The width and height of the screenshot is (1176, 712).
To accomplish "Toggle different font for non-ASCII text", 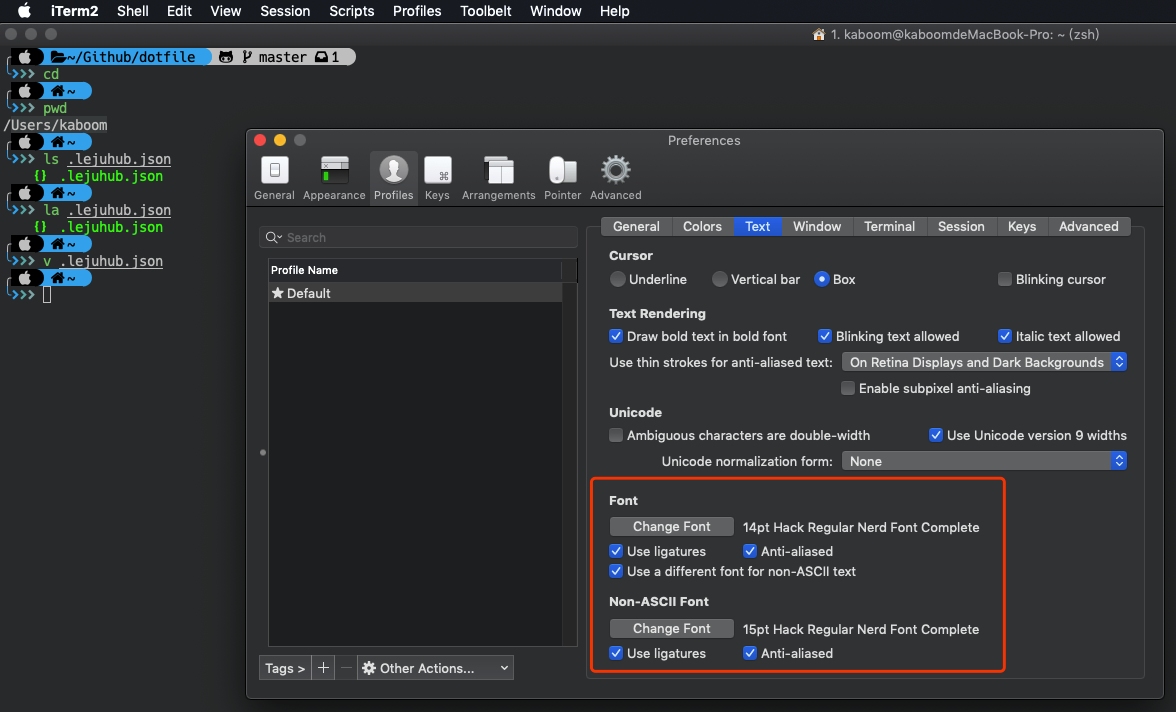I will click(616, 571).
